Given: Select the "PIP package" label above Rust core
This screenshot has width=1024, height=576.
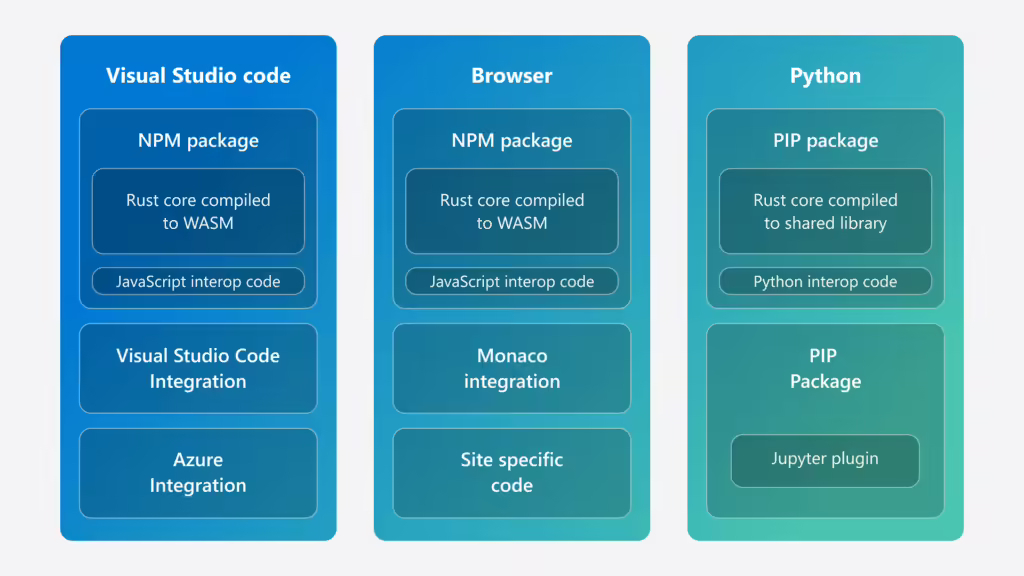Looking at the screenshot, I should tap(825, 140).
